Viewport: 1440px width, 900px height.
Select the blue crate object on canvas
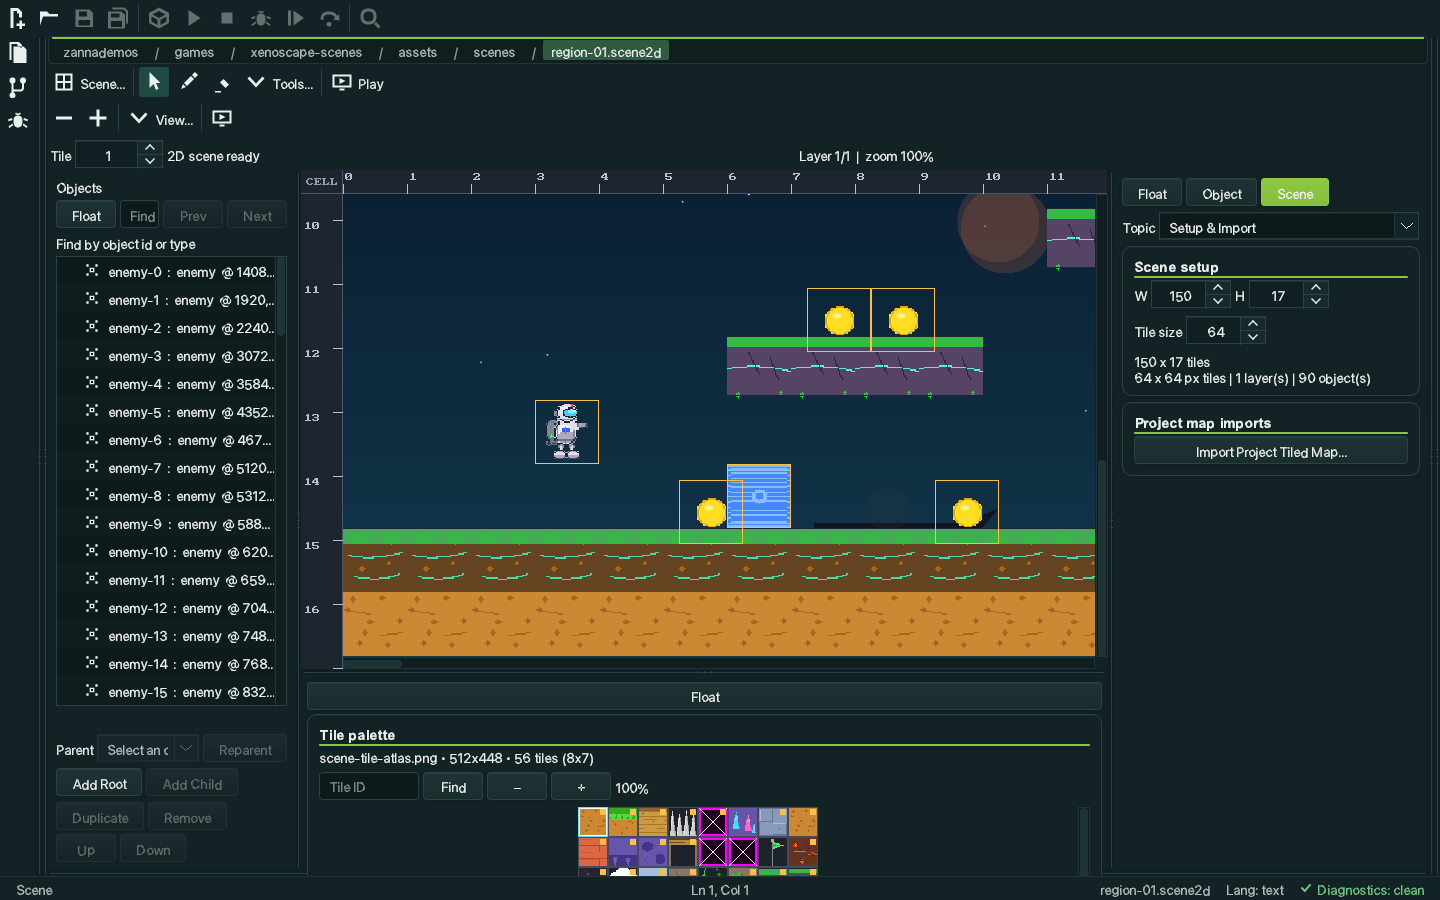point(759,496)
